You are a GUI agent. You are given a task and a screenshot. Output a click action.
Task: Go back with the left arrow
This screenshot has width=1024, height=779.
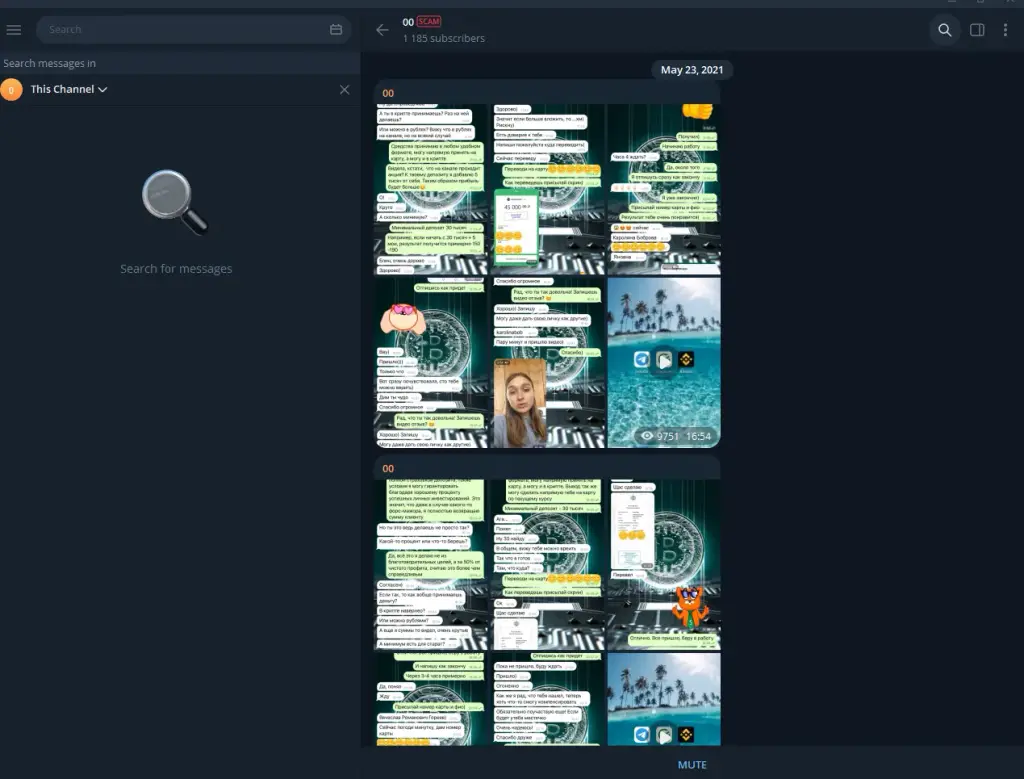pyautogui.click(x=382, y=30)
